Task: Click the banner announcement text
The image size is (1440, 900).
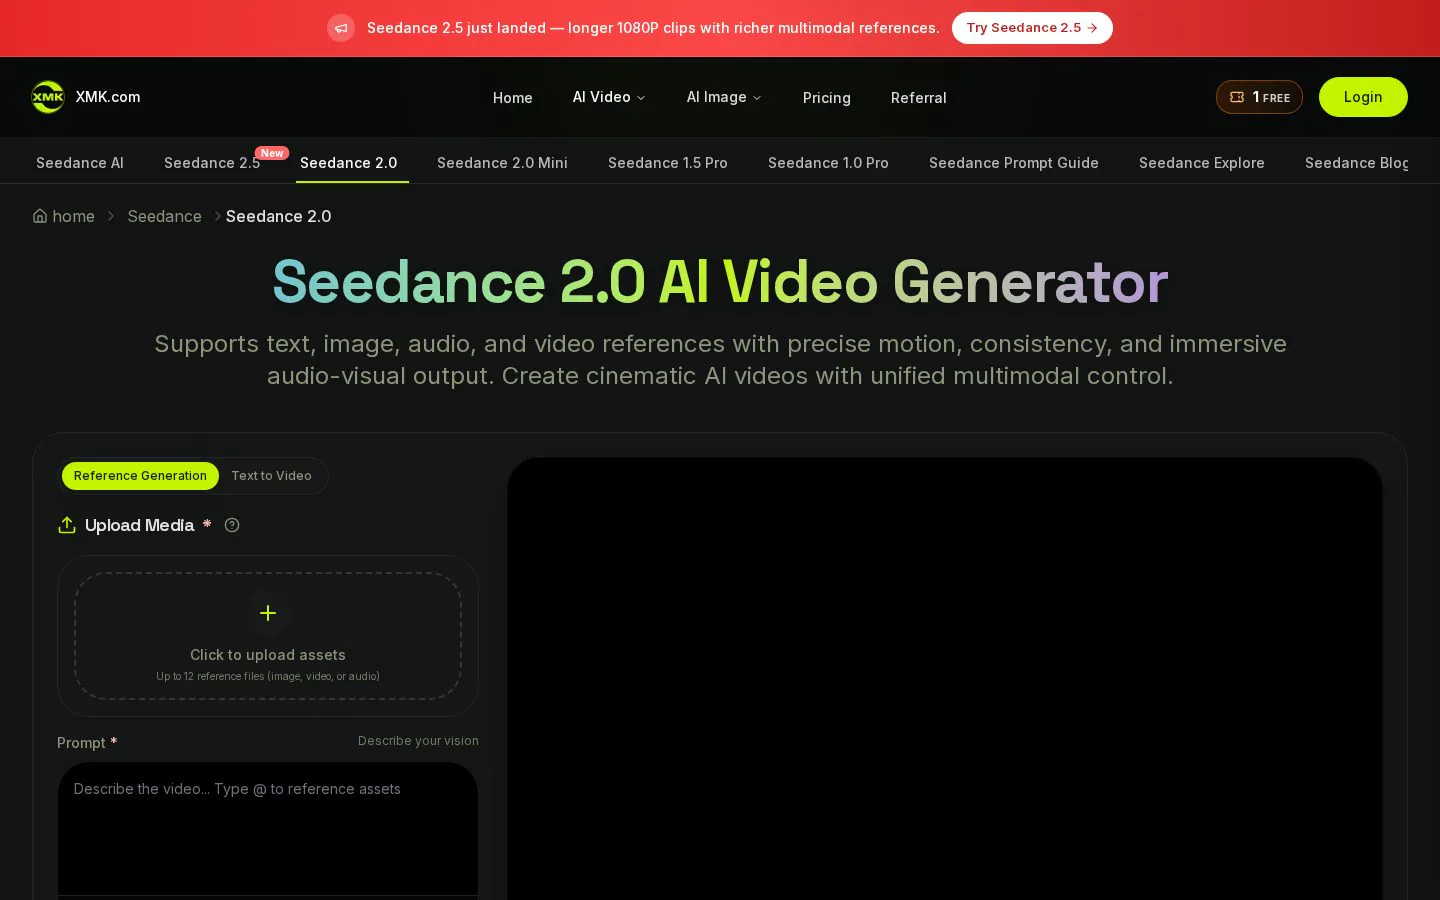Action: 653,28
